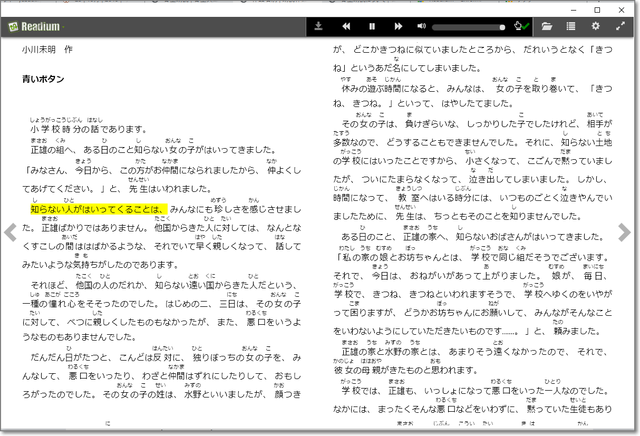Adjust the audio volume slider

click(468, 27)
